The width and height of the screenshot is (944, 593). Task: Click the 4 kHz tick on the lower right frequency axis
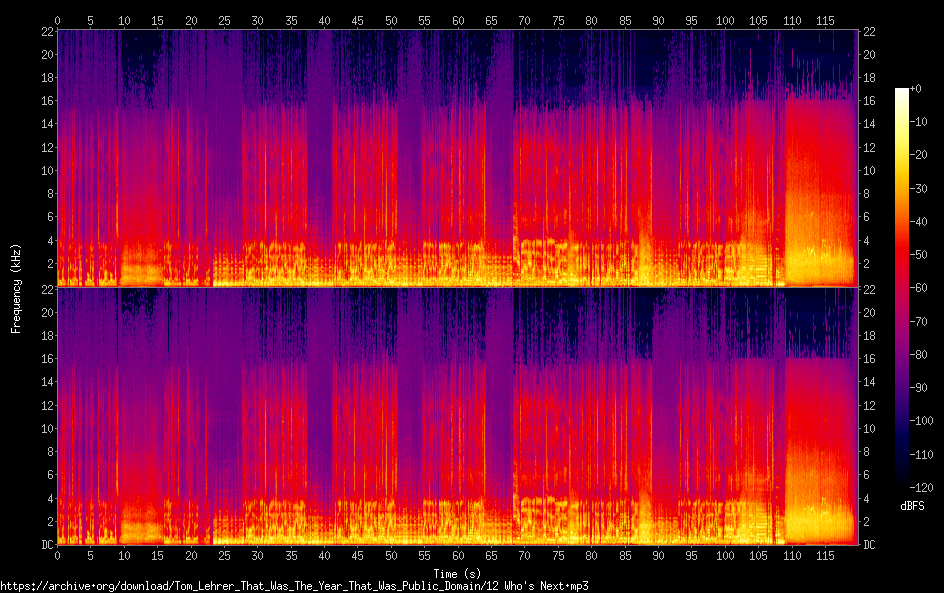point(868,498)
